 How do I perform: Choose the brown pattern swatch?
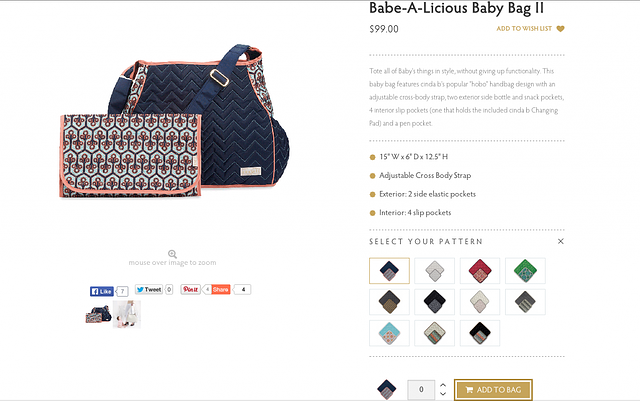(389, 302)
